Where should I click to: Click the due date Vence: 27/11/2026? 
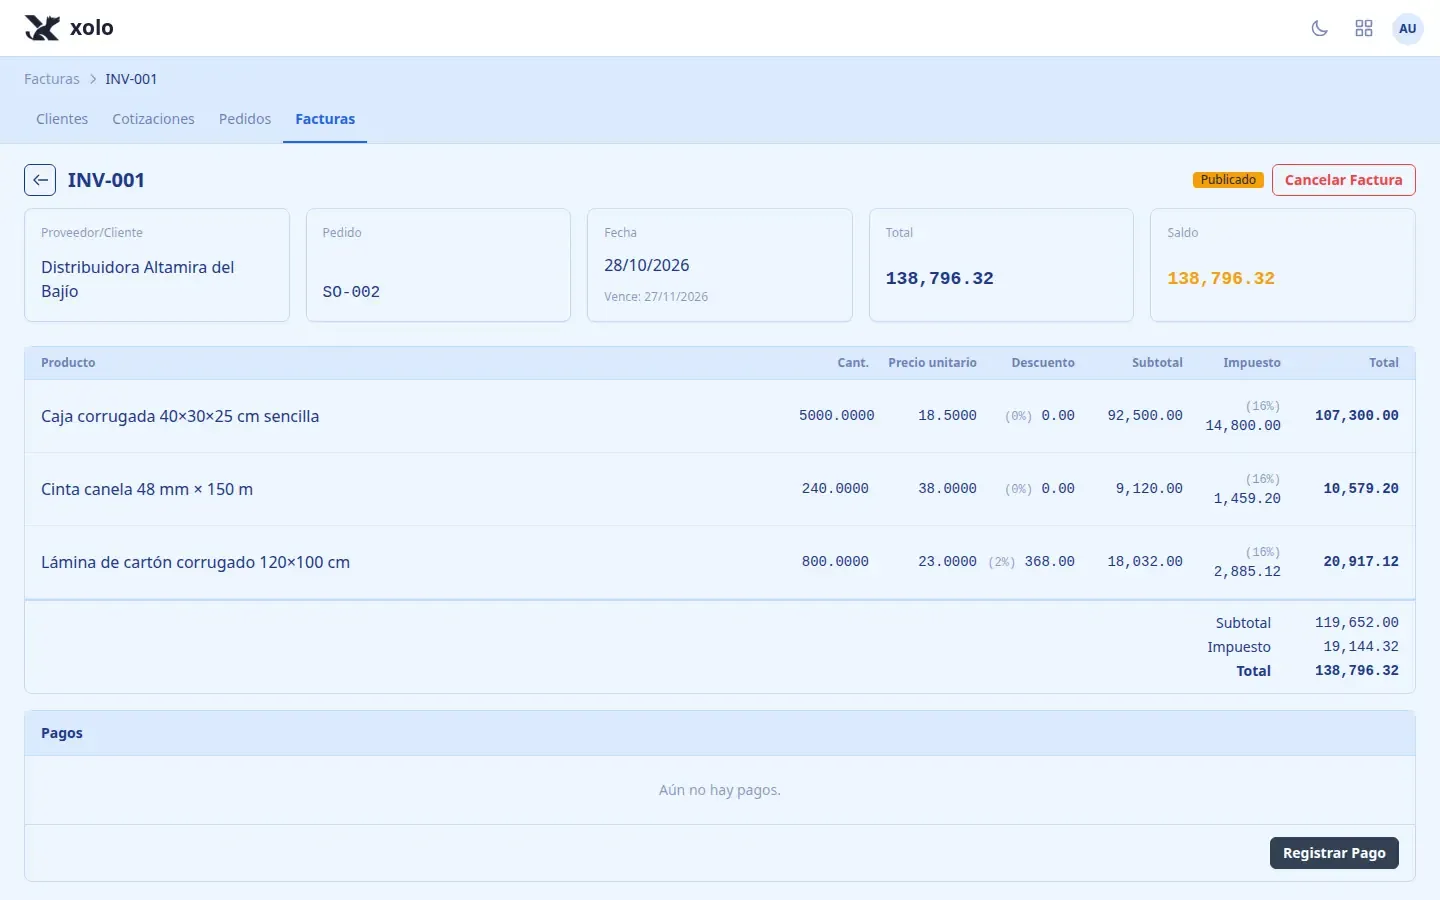click(656, 297)
